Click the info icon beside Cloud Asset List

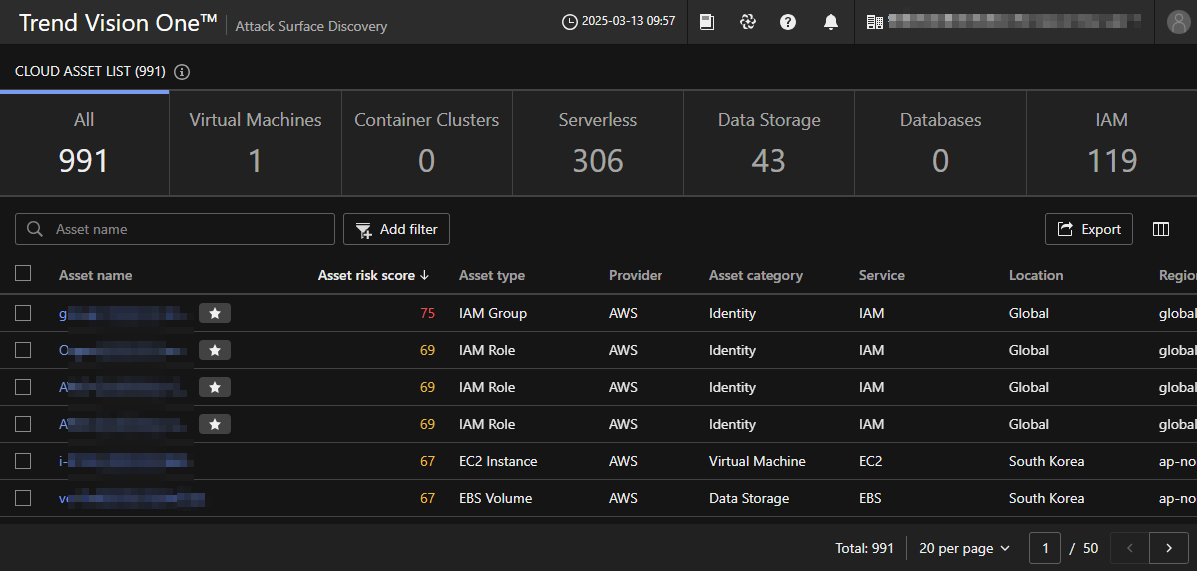[182, 72]
